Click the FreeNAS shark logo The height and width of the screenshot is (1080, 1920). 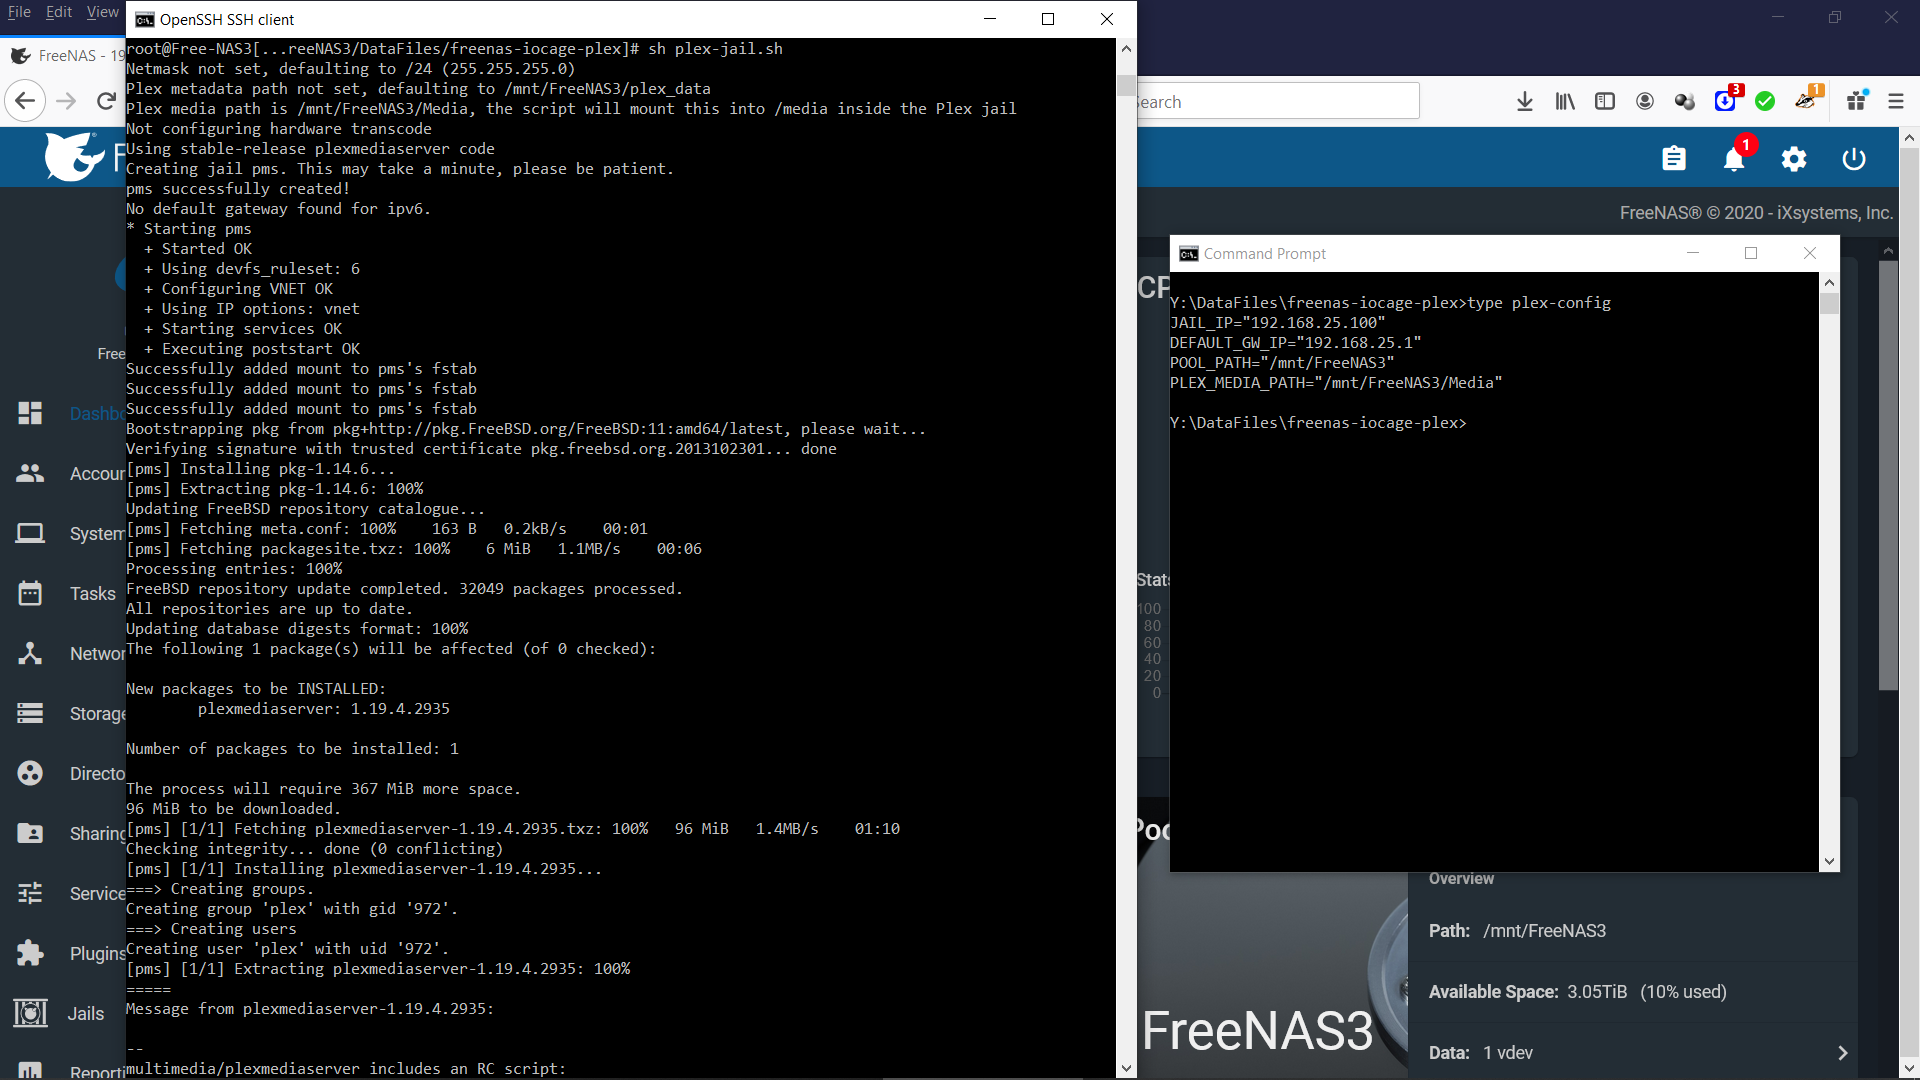point(74,157)
